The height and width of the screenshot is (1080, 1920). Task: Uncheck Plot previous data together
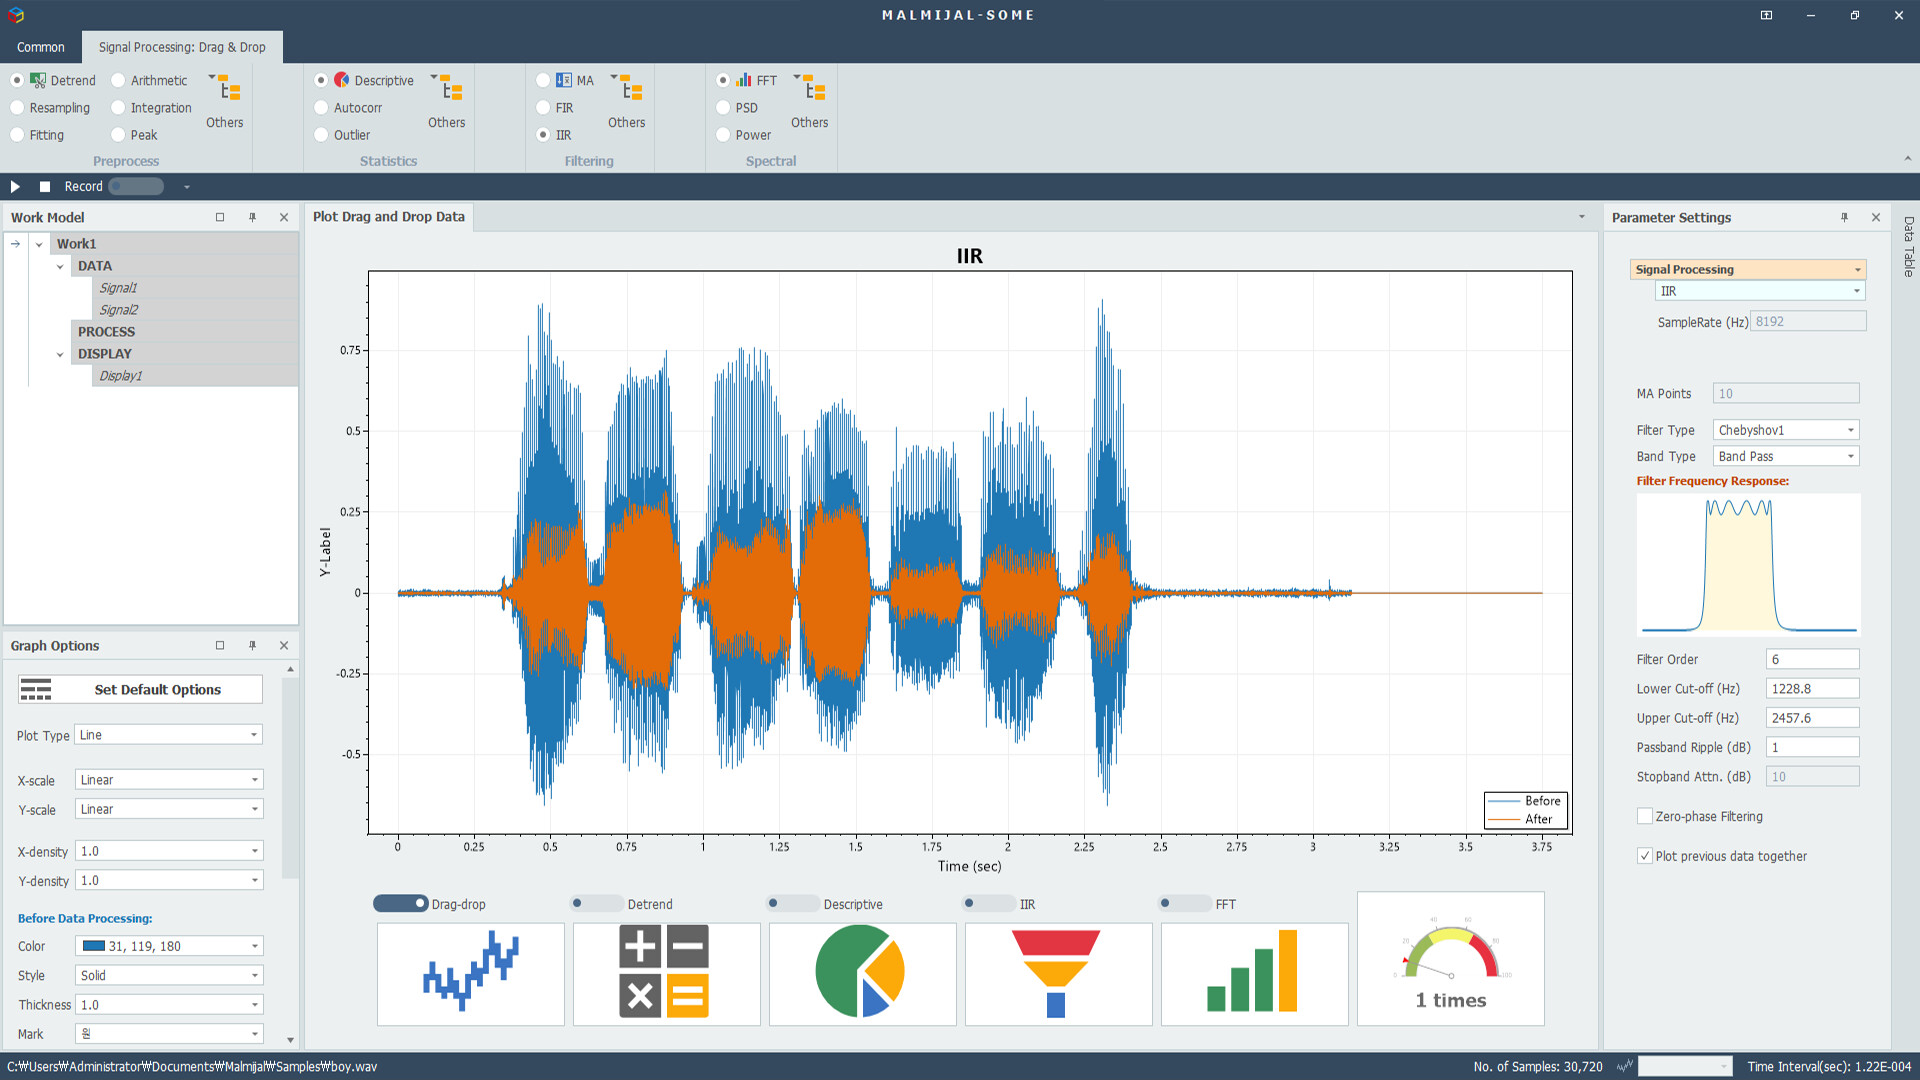point(1645,856)
